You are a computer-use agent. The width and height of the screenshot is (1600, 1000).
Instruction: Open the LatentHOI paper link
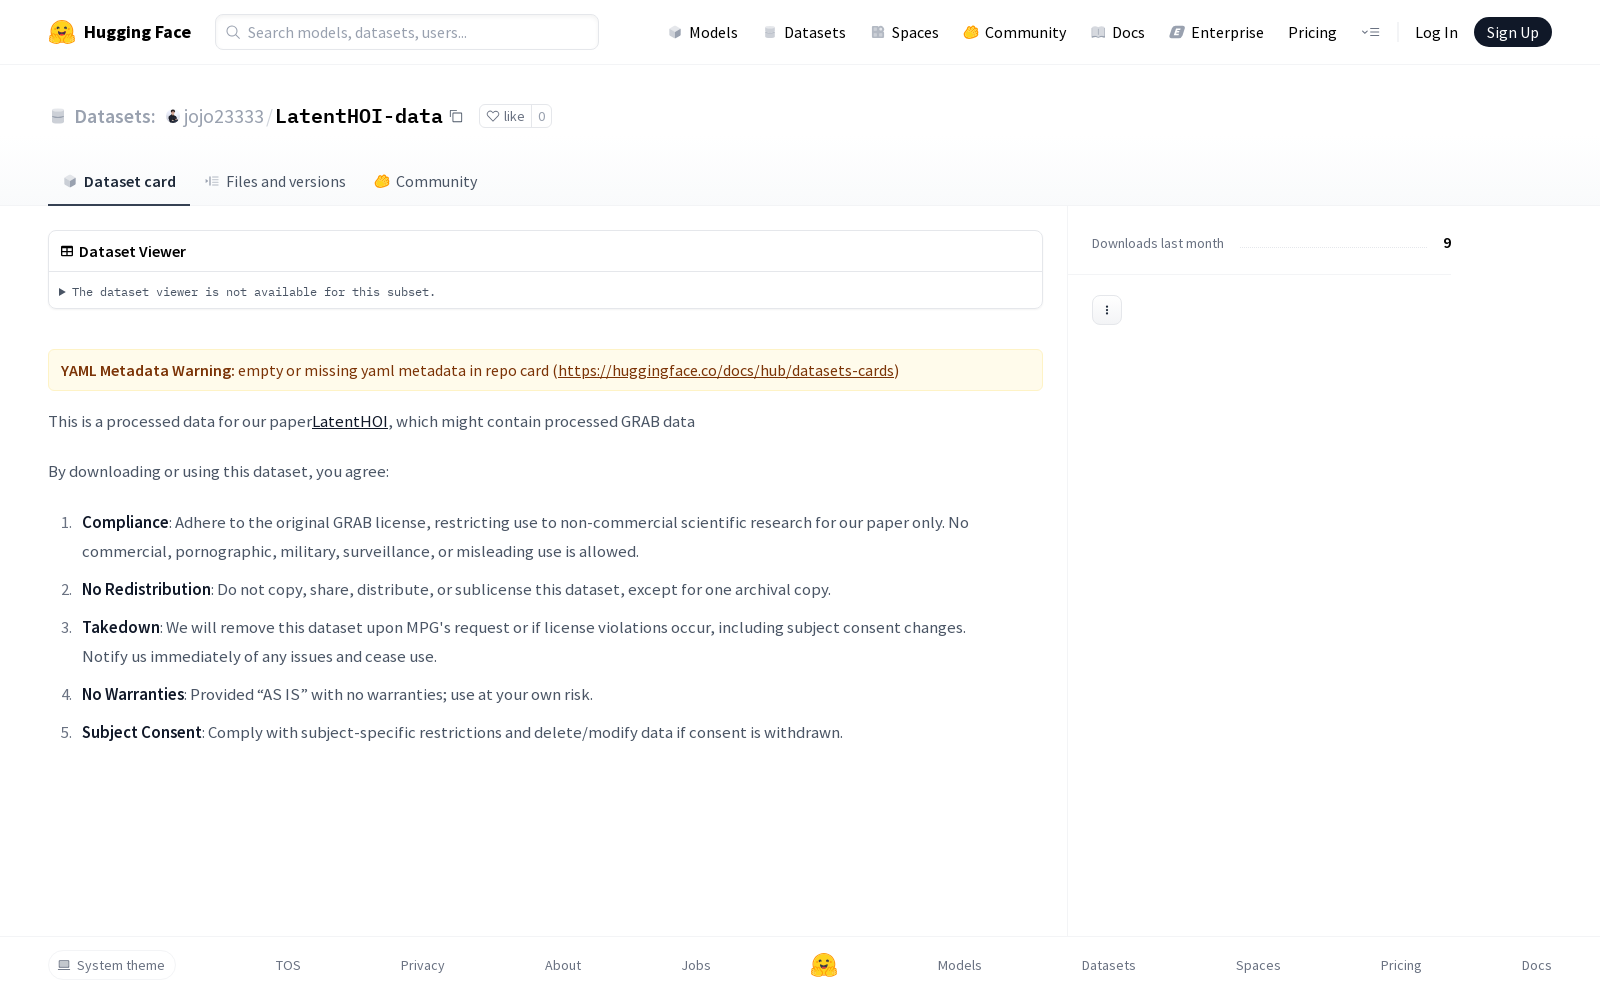pyautogui.click(x=350, y=421)
